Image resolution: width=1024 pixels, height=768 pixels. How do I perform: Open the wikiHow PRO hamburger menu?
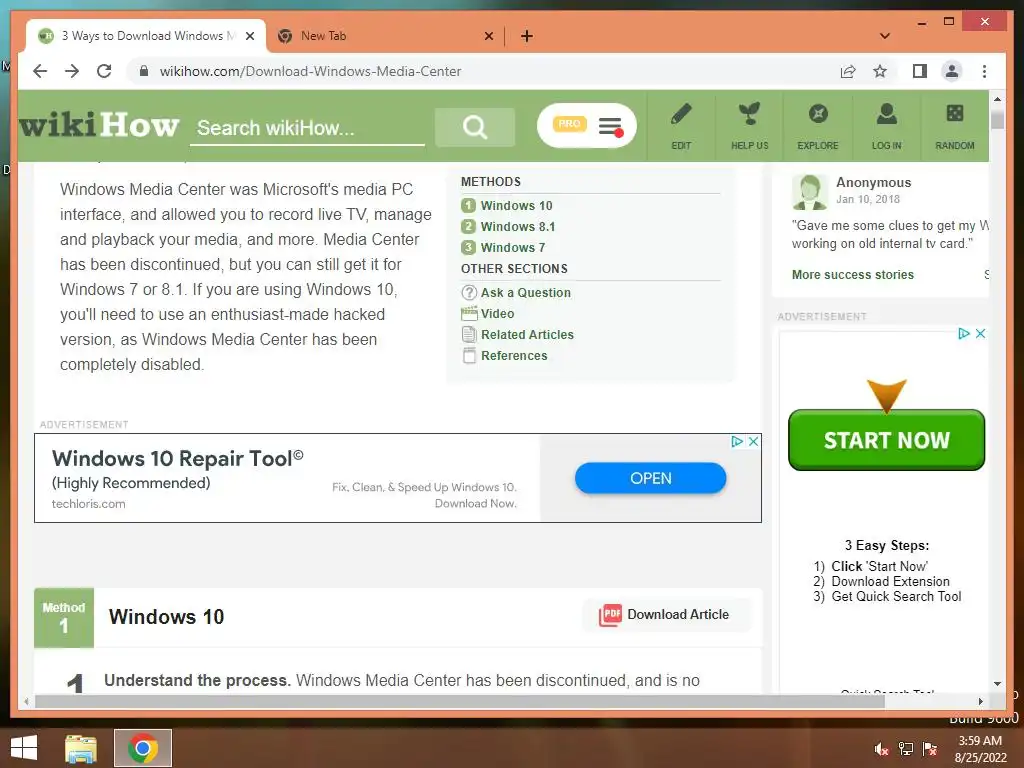(x=610, y=126)
